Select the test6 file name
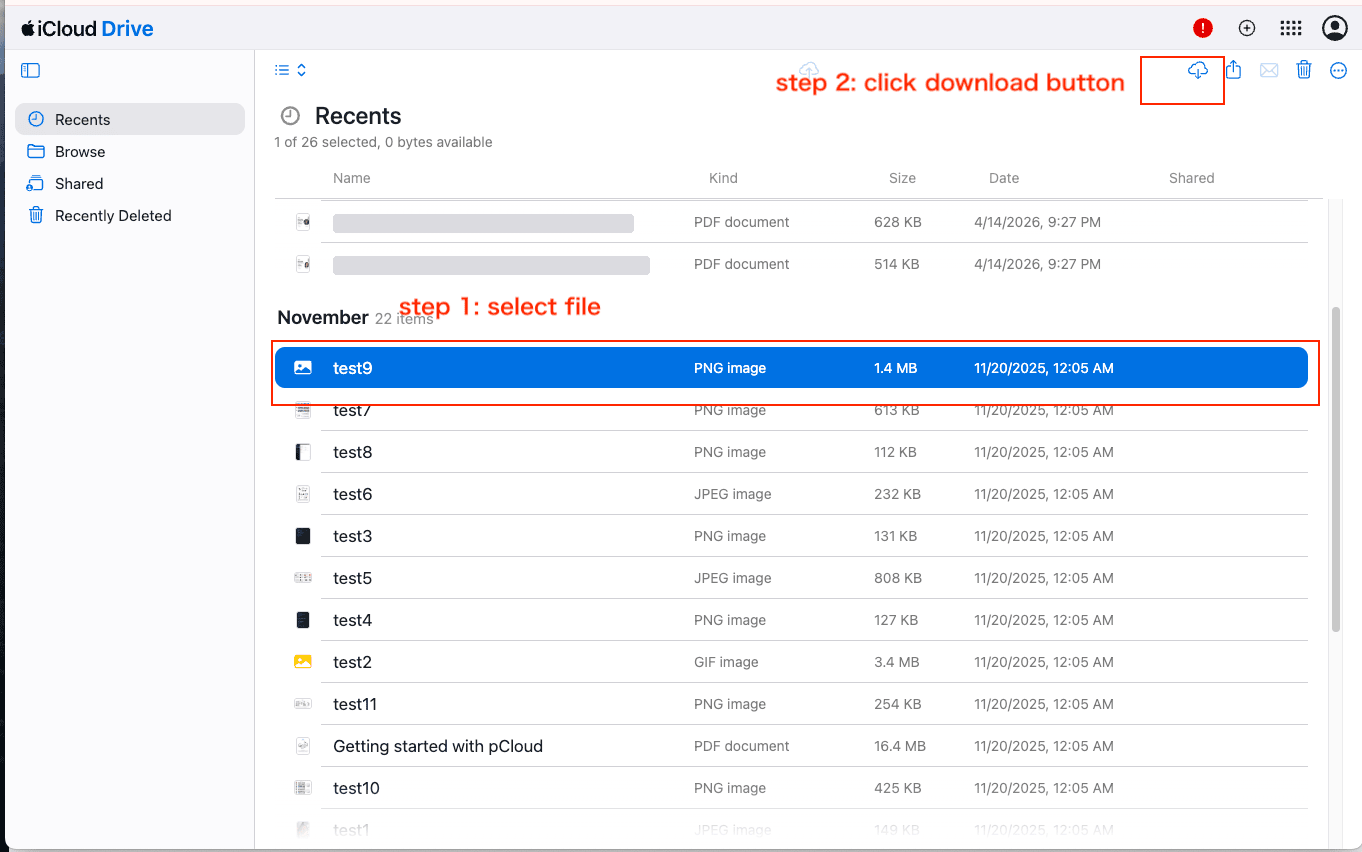1362x852 pixels. pos(353,494)
